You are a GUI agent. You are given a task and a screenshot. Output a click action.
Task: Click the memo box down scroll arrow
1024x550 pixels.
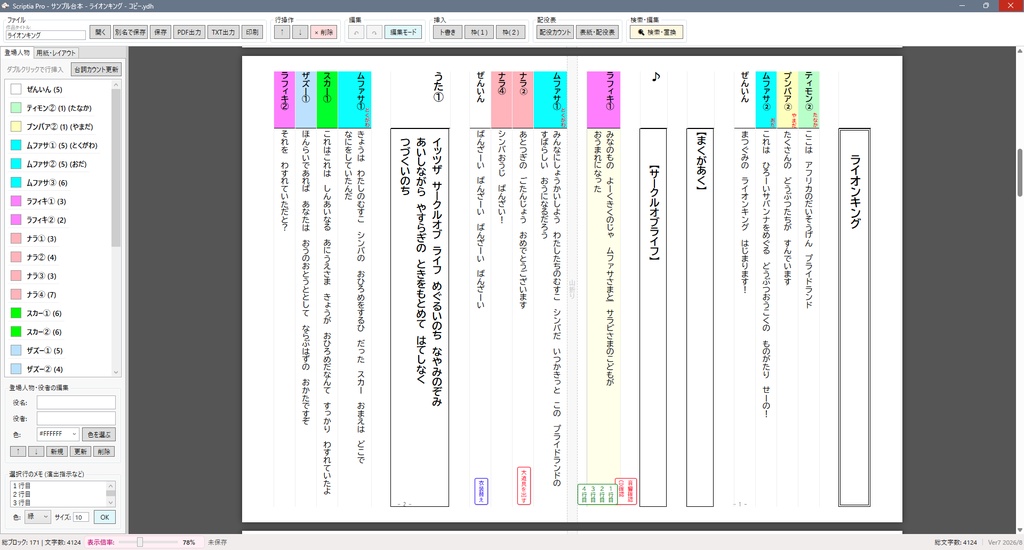(x=110, y=502)
